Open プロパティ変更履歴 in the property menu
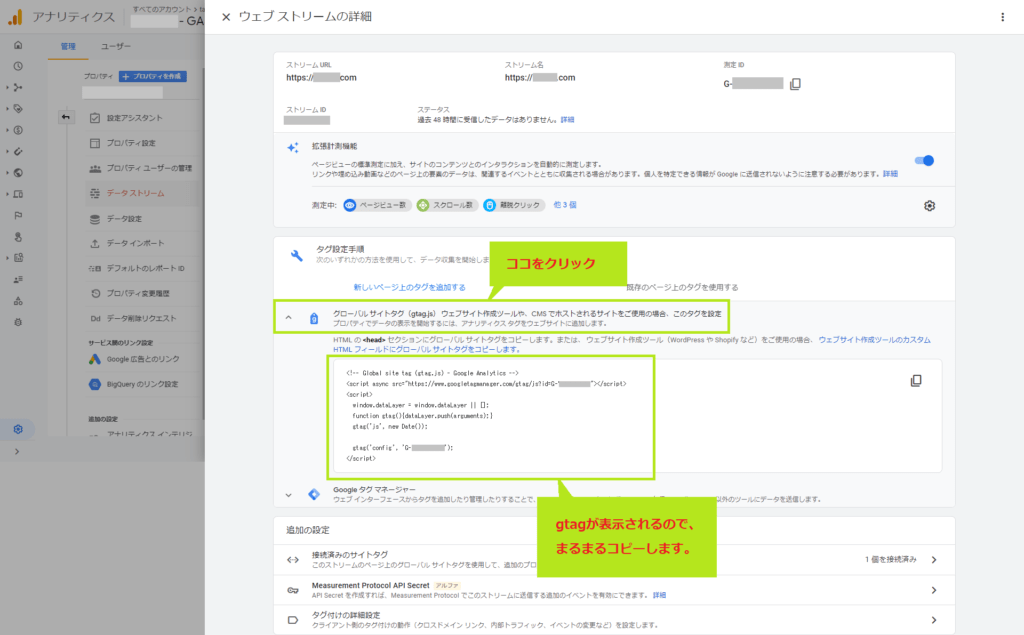The width and height of the screenshot is (1024, 635). point(138,293)
